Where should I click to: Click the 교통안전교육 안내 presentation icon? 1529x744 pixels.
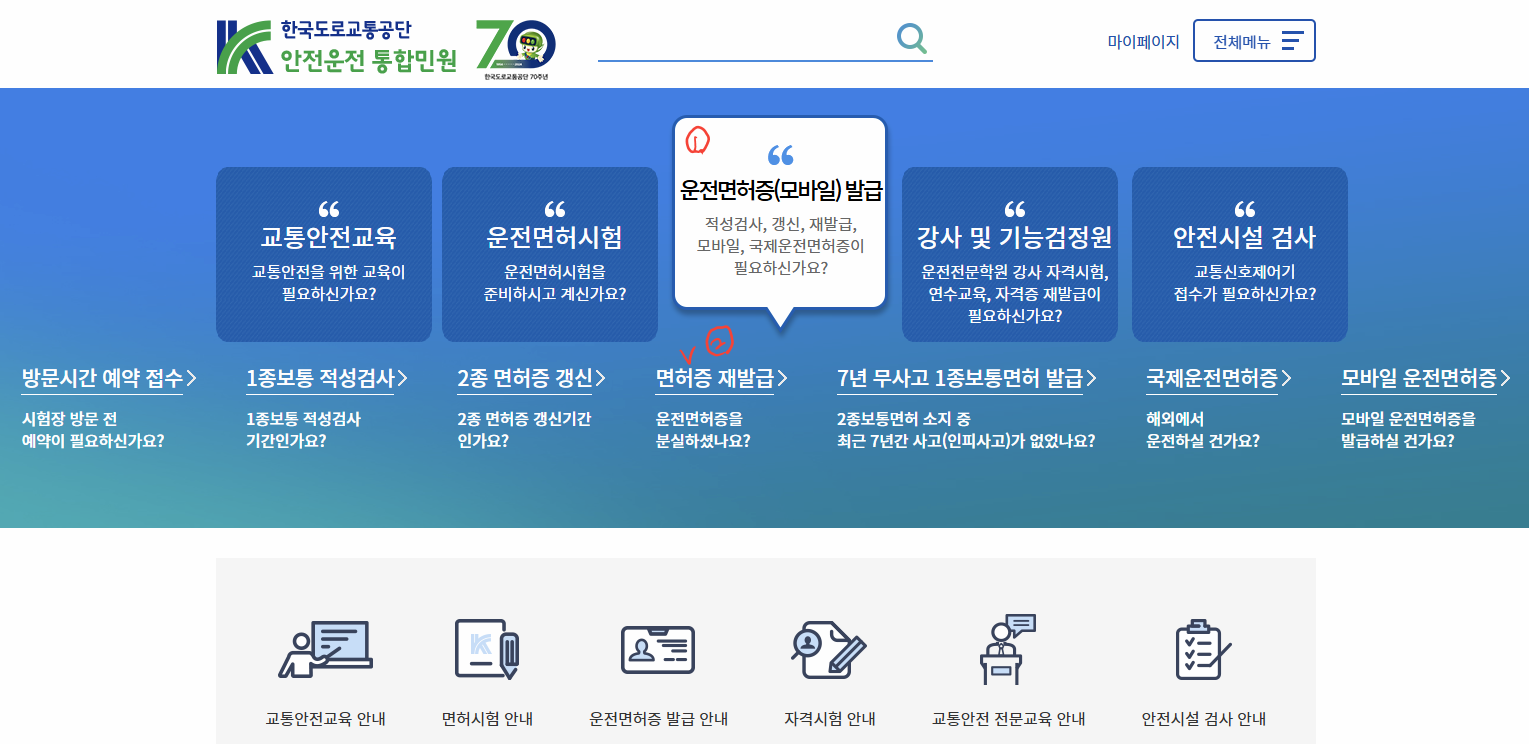point(326,649)
